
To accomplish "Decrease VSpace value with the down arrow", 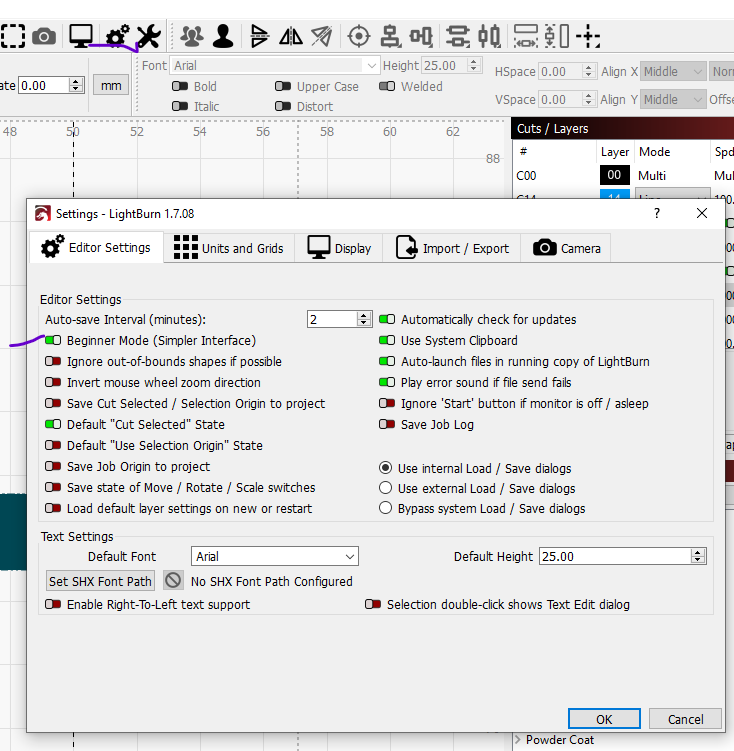I will point(589,103).
